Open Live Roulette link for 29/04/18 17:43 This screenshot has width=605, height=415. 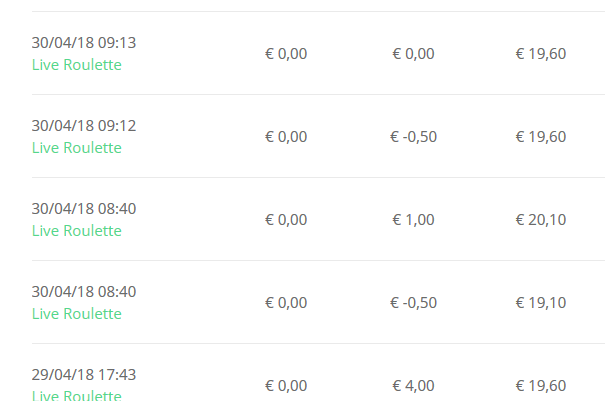pyautogui.click(x=77, y=396)
